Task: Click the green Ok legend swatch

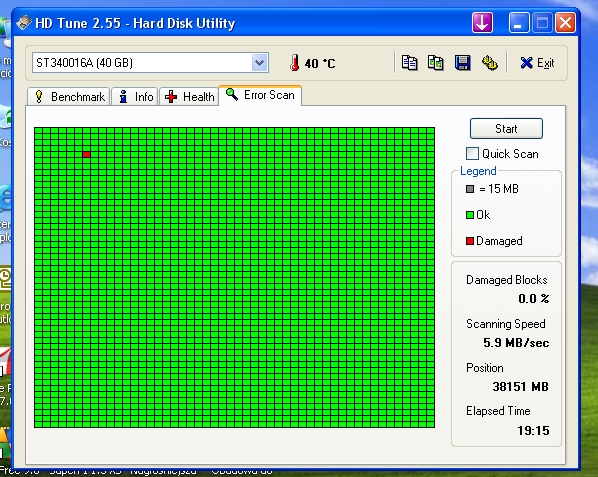Action: [x=470, y=215]
